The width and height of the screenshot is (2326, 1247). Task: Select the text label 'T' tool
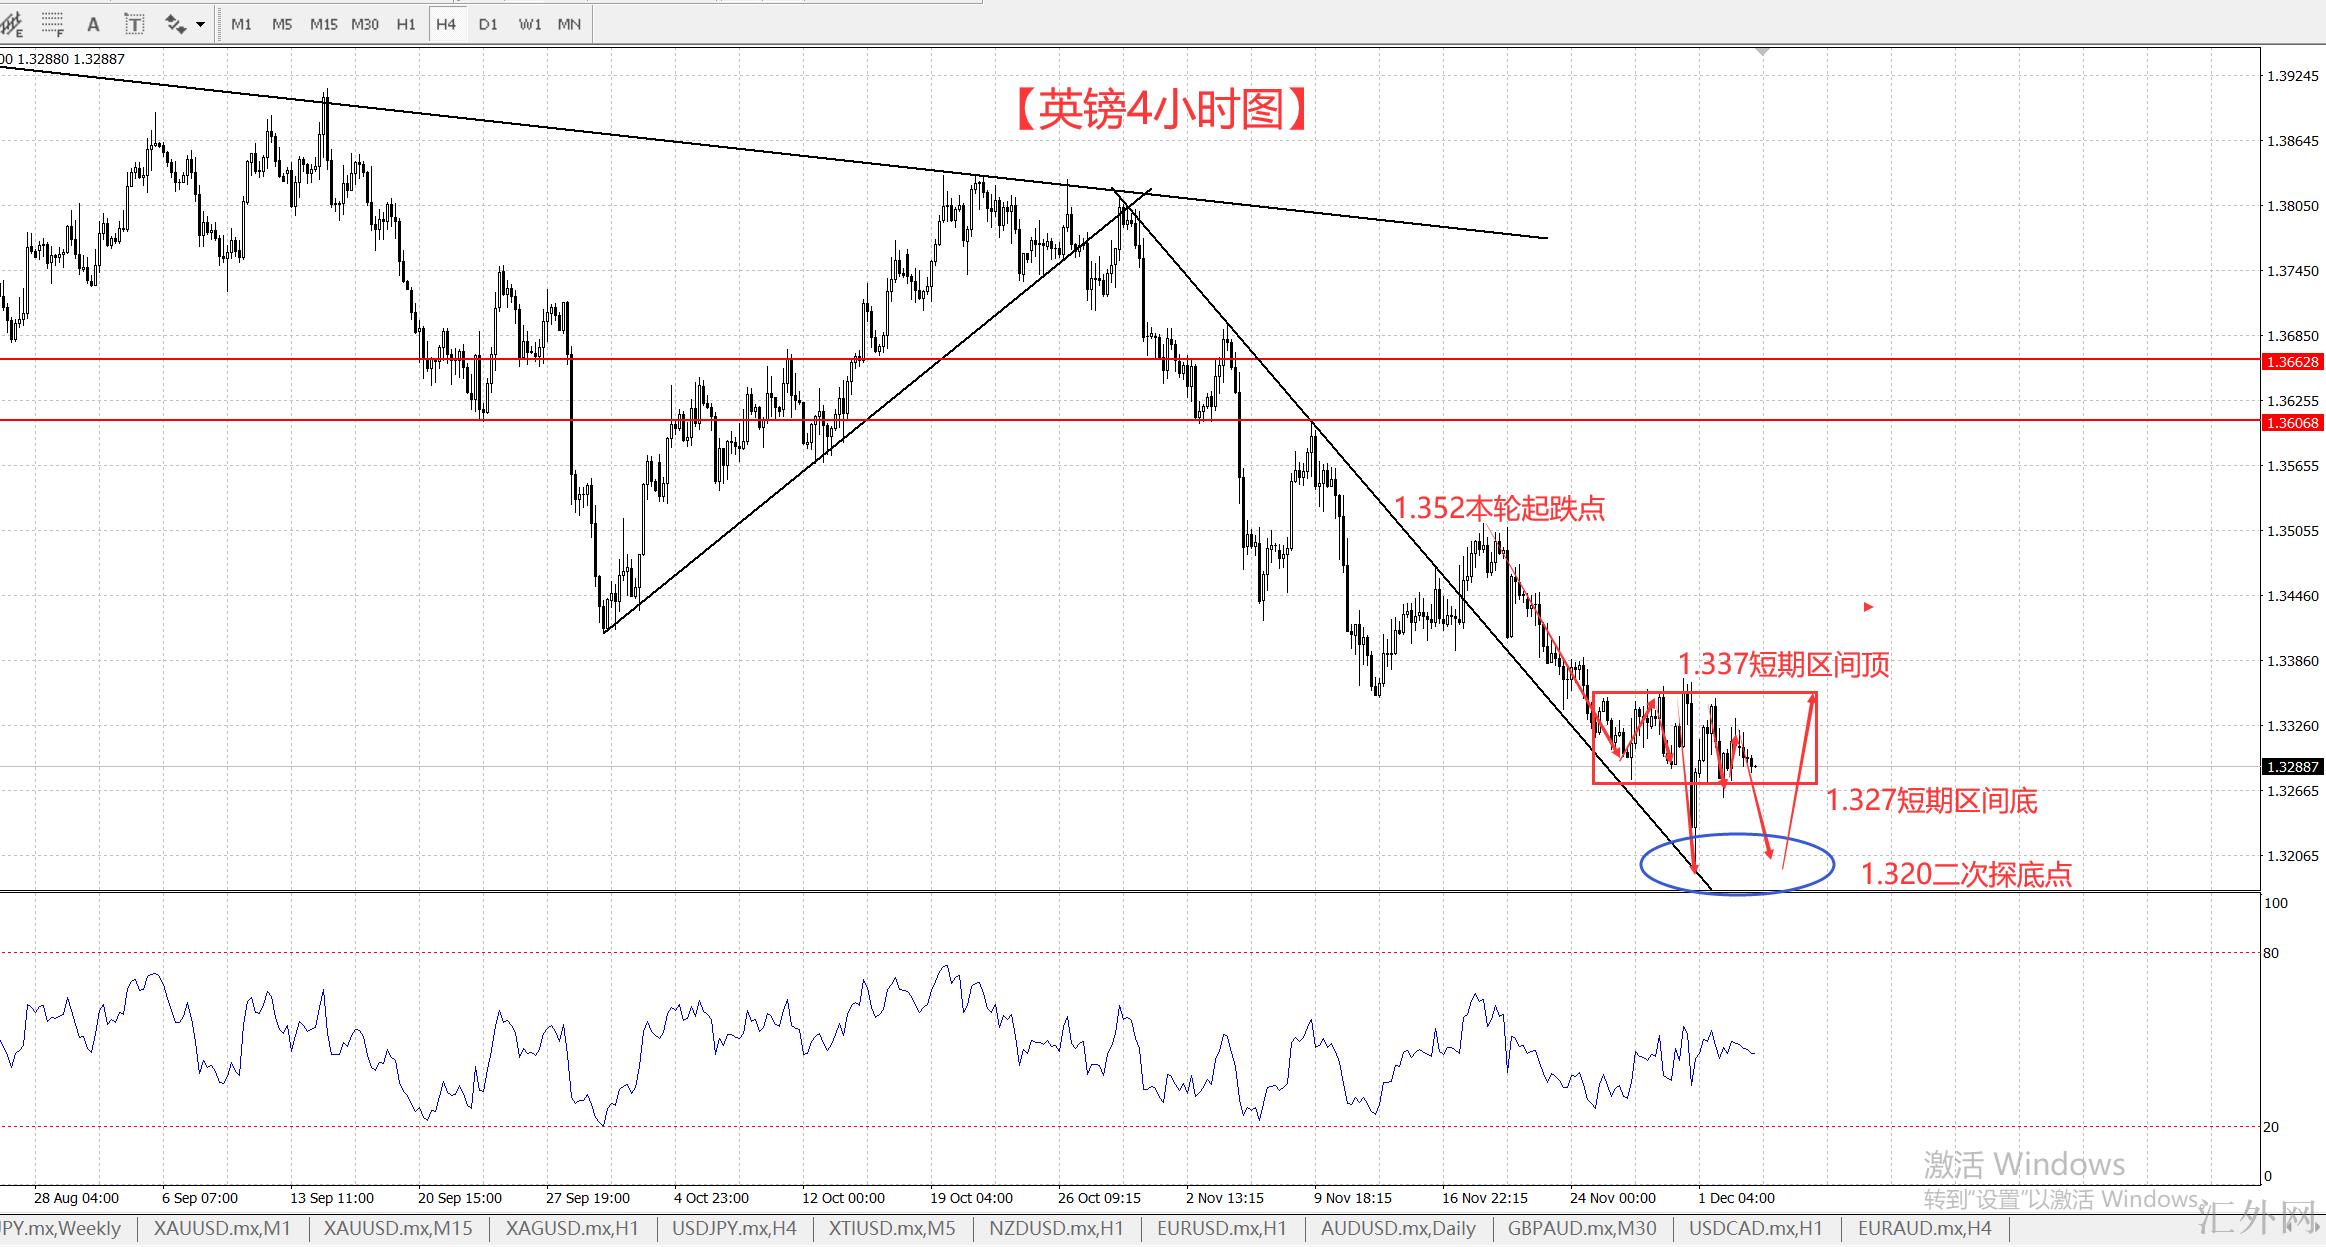(133, 24)
